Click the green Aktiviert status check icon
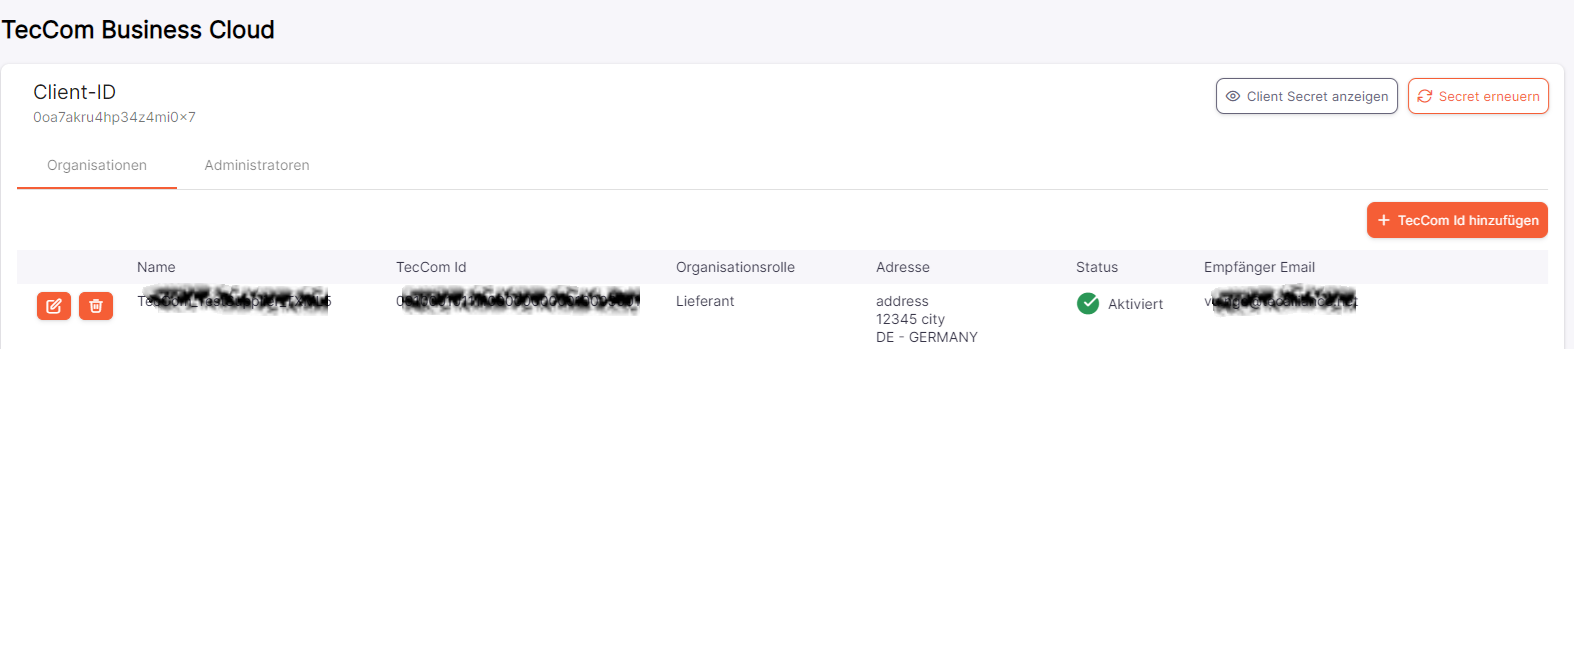Image resolution: width=1574 pixels, height=648 pixels. [x=1088, y=303]
